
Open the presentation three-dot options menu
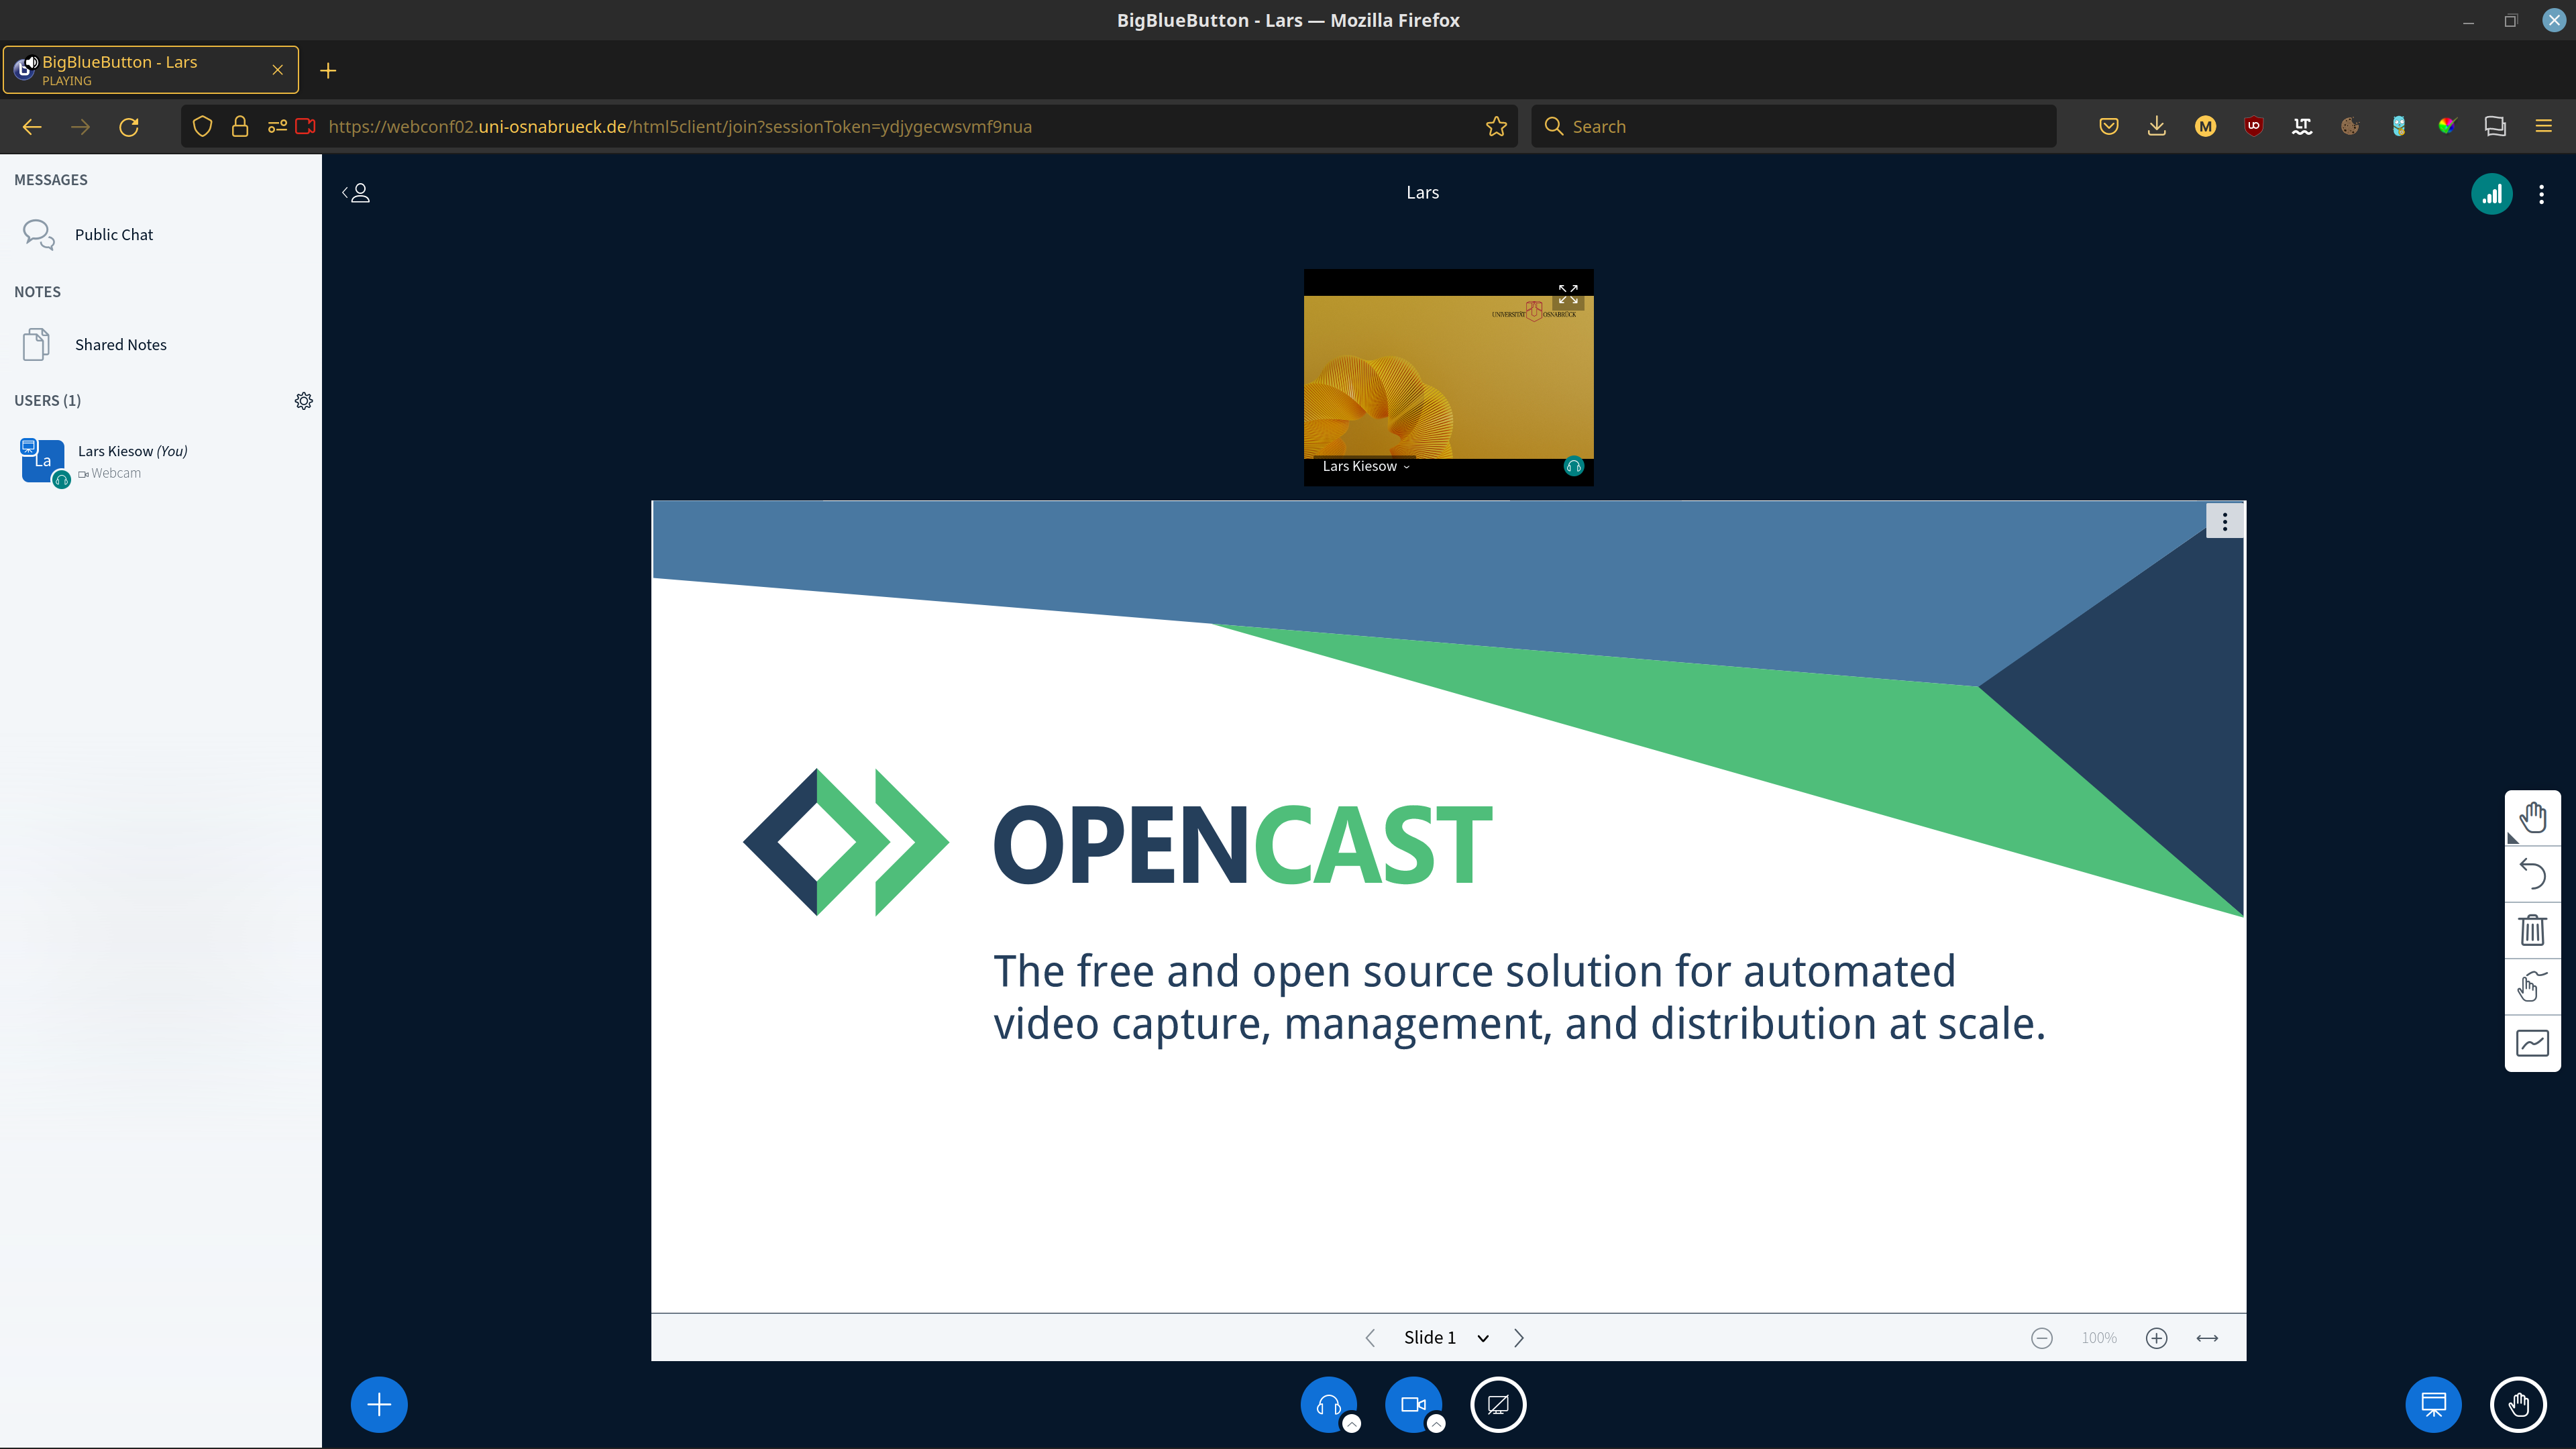[x=2224, y=521]
